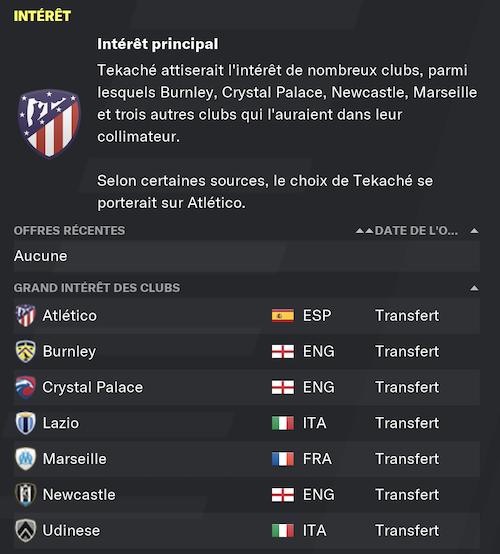
Task: Click the large Atlético Madrid crest
Action: tap(49, 123)
